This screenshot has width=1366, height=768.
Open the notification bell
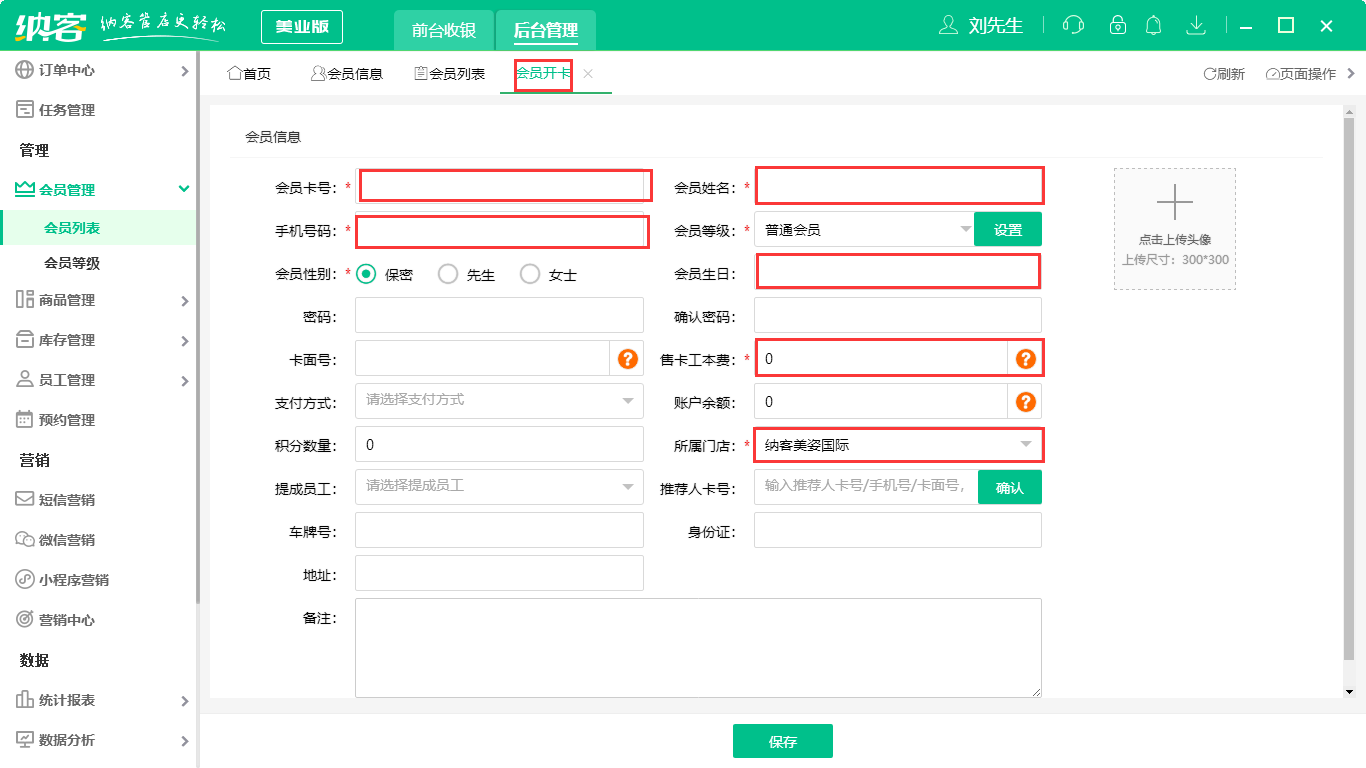pos(1154,26)
